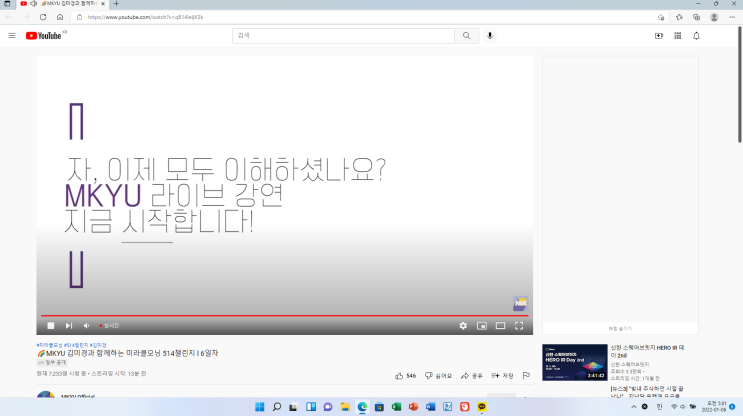
Task: Add page to favorites star icon
Action: 661,17
